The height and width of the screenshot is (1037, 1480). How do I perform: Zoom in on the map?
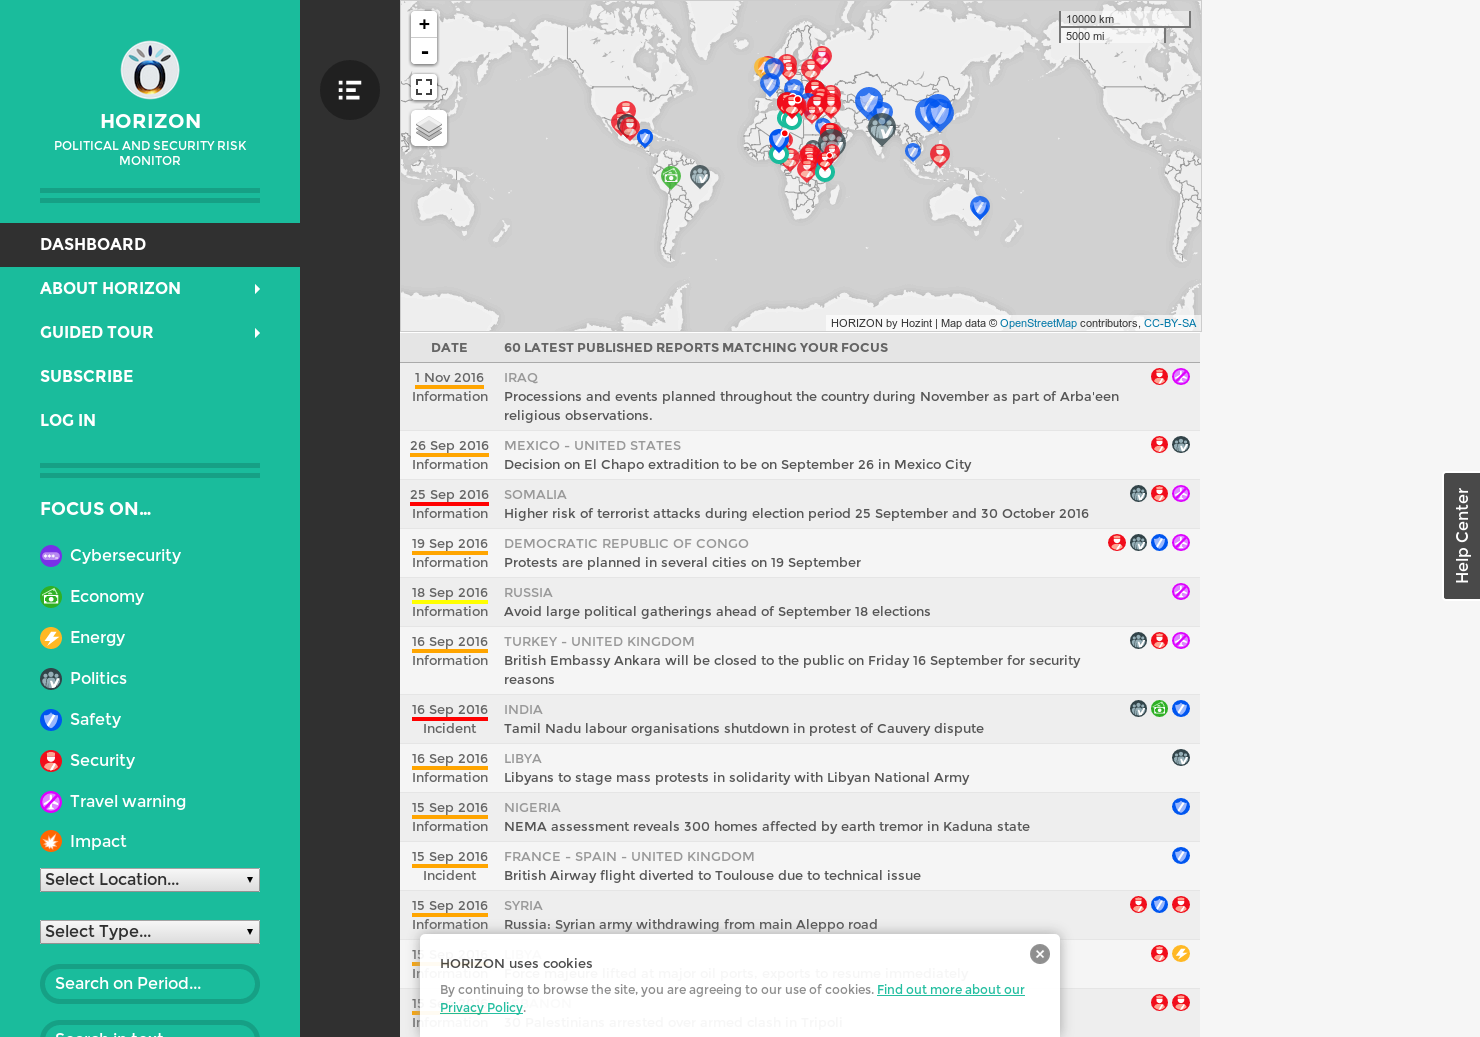[424, 24]
